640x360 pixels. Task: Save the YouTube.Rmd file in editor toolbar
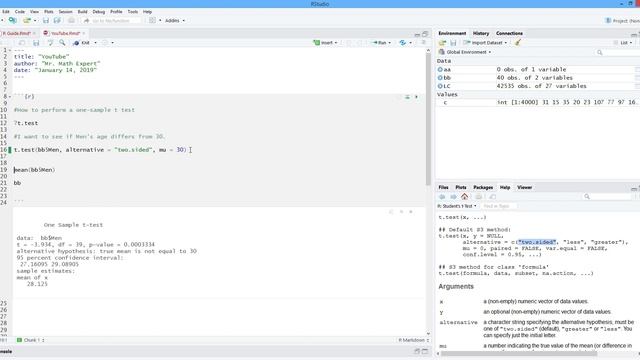(36, 42)
